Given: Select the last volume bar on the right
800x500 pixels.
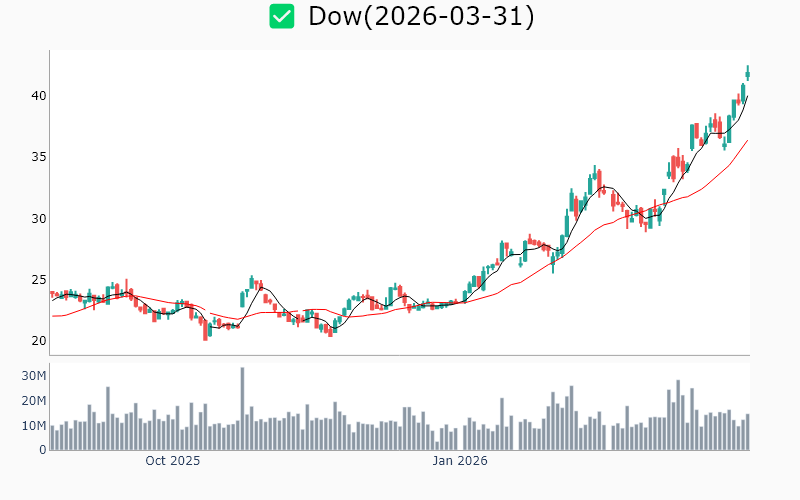Looking at the screenshot, I should pyautogui.click(x=747, y=432).
